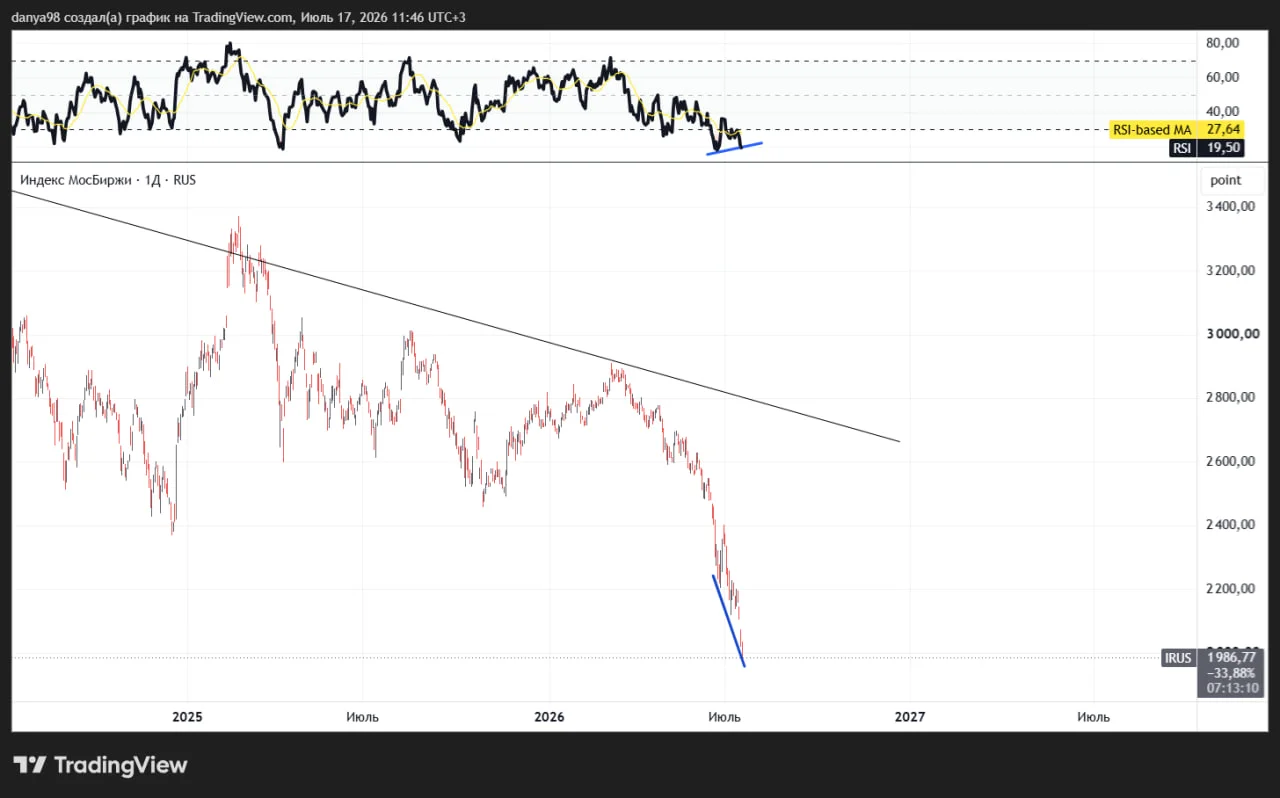Click the 2025 label on time axis
Screen dimensions: 1280x798
(x=188, y=716)
